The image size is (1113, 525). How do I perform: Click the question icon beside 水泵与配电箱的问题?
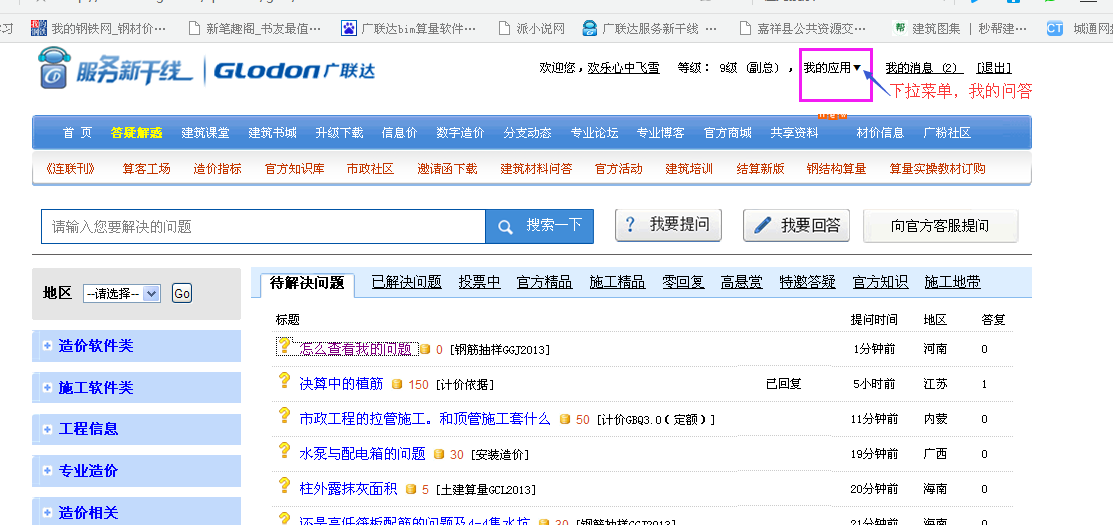tap(285, 451)
